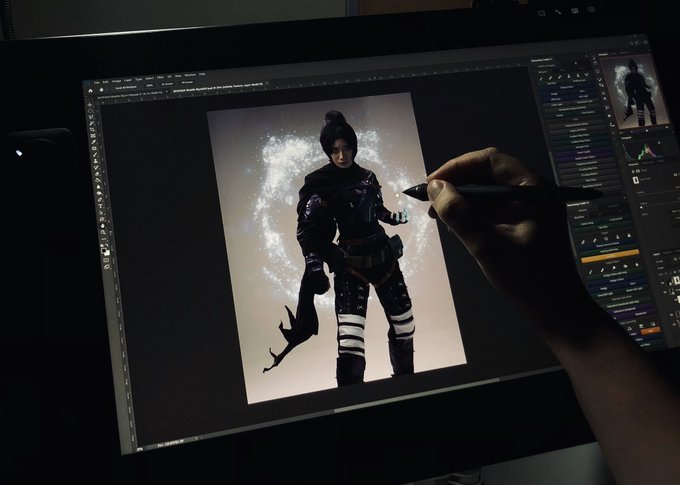Open the Edit menu
Image resolution: width=680 pixels, height=485 pixels.
(105, 82)
